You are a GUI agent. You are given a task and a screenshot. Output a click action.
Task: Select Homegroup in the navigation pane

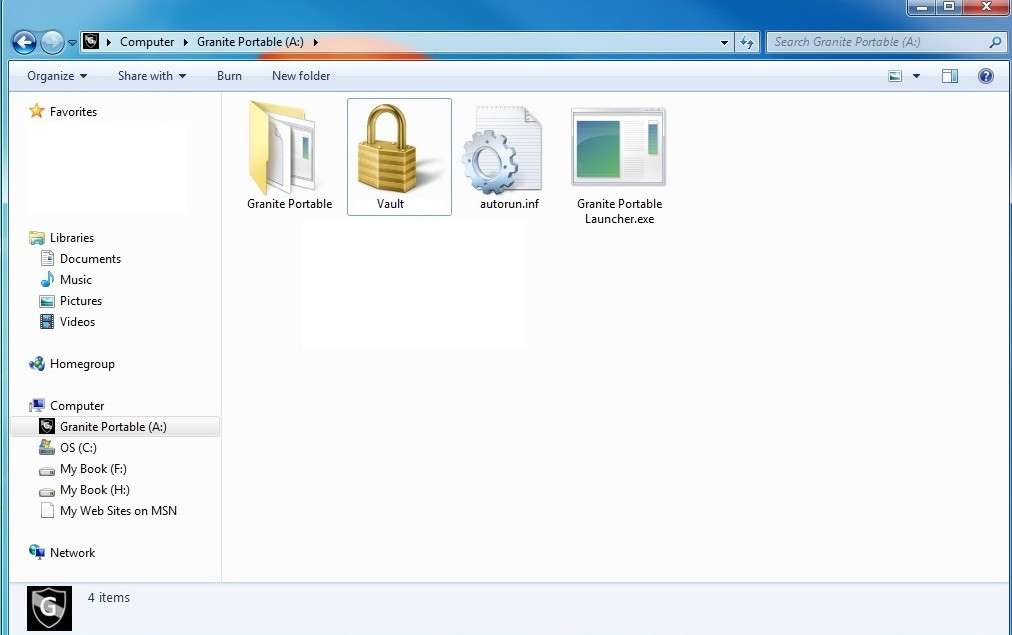click(82, 364)
